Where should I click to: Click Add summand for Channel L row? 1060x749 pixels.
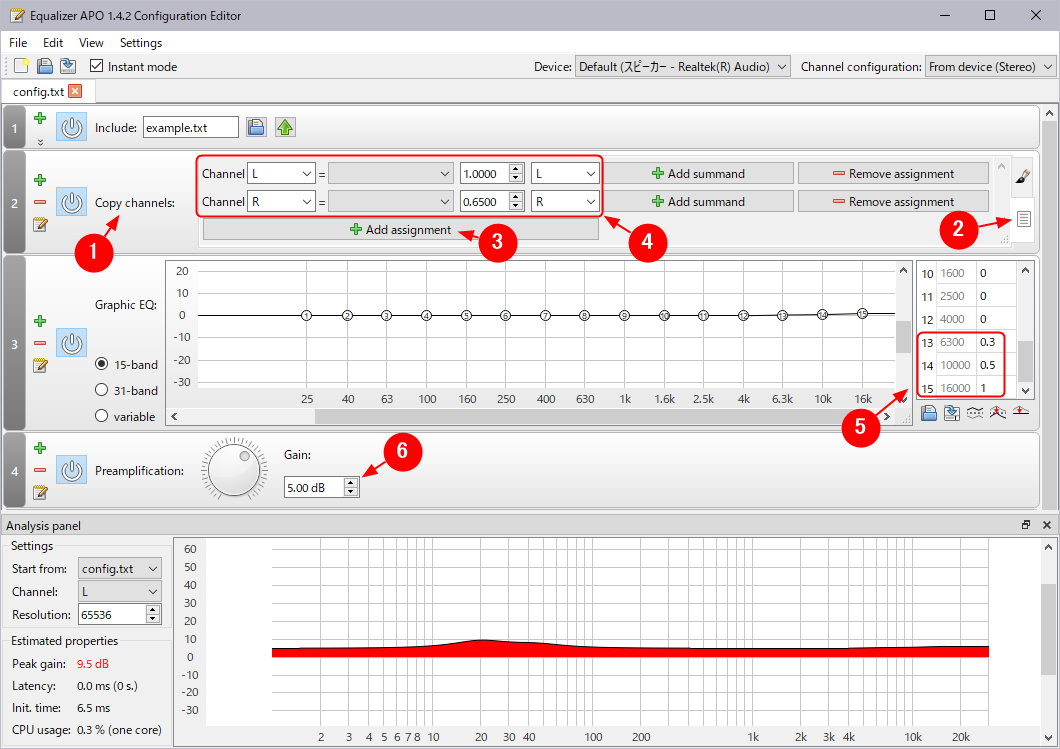click(698, 173)
